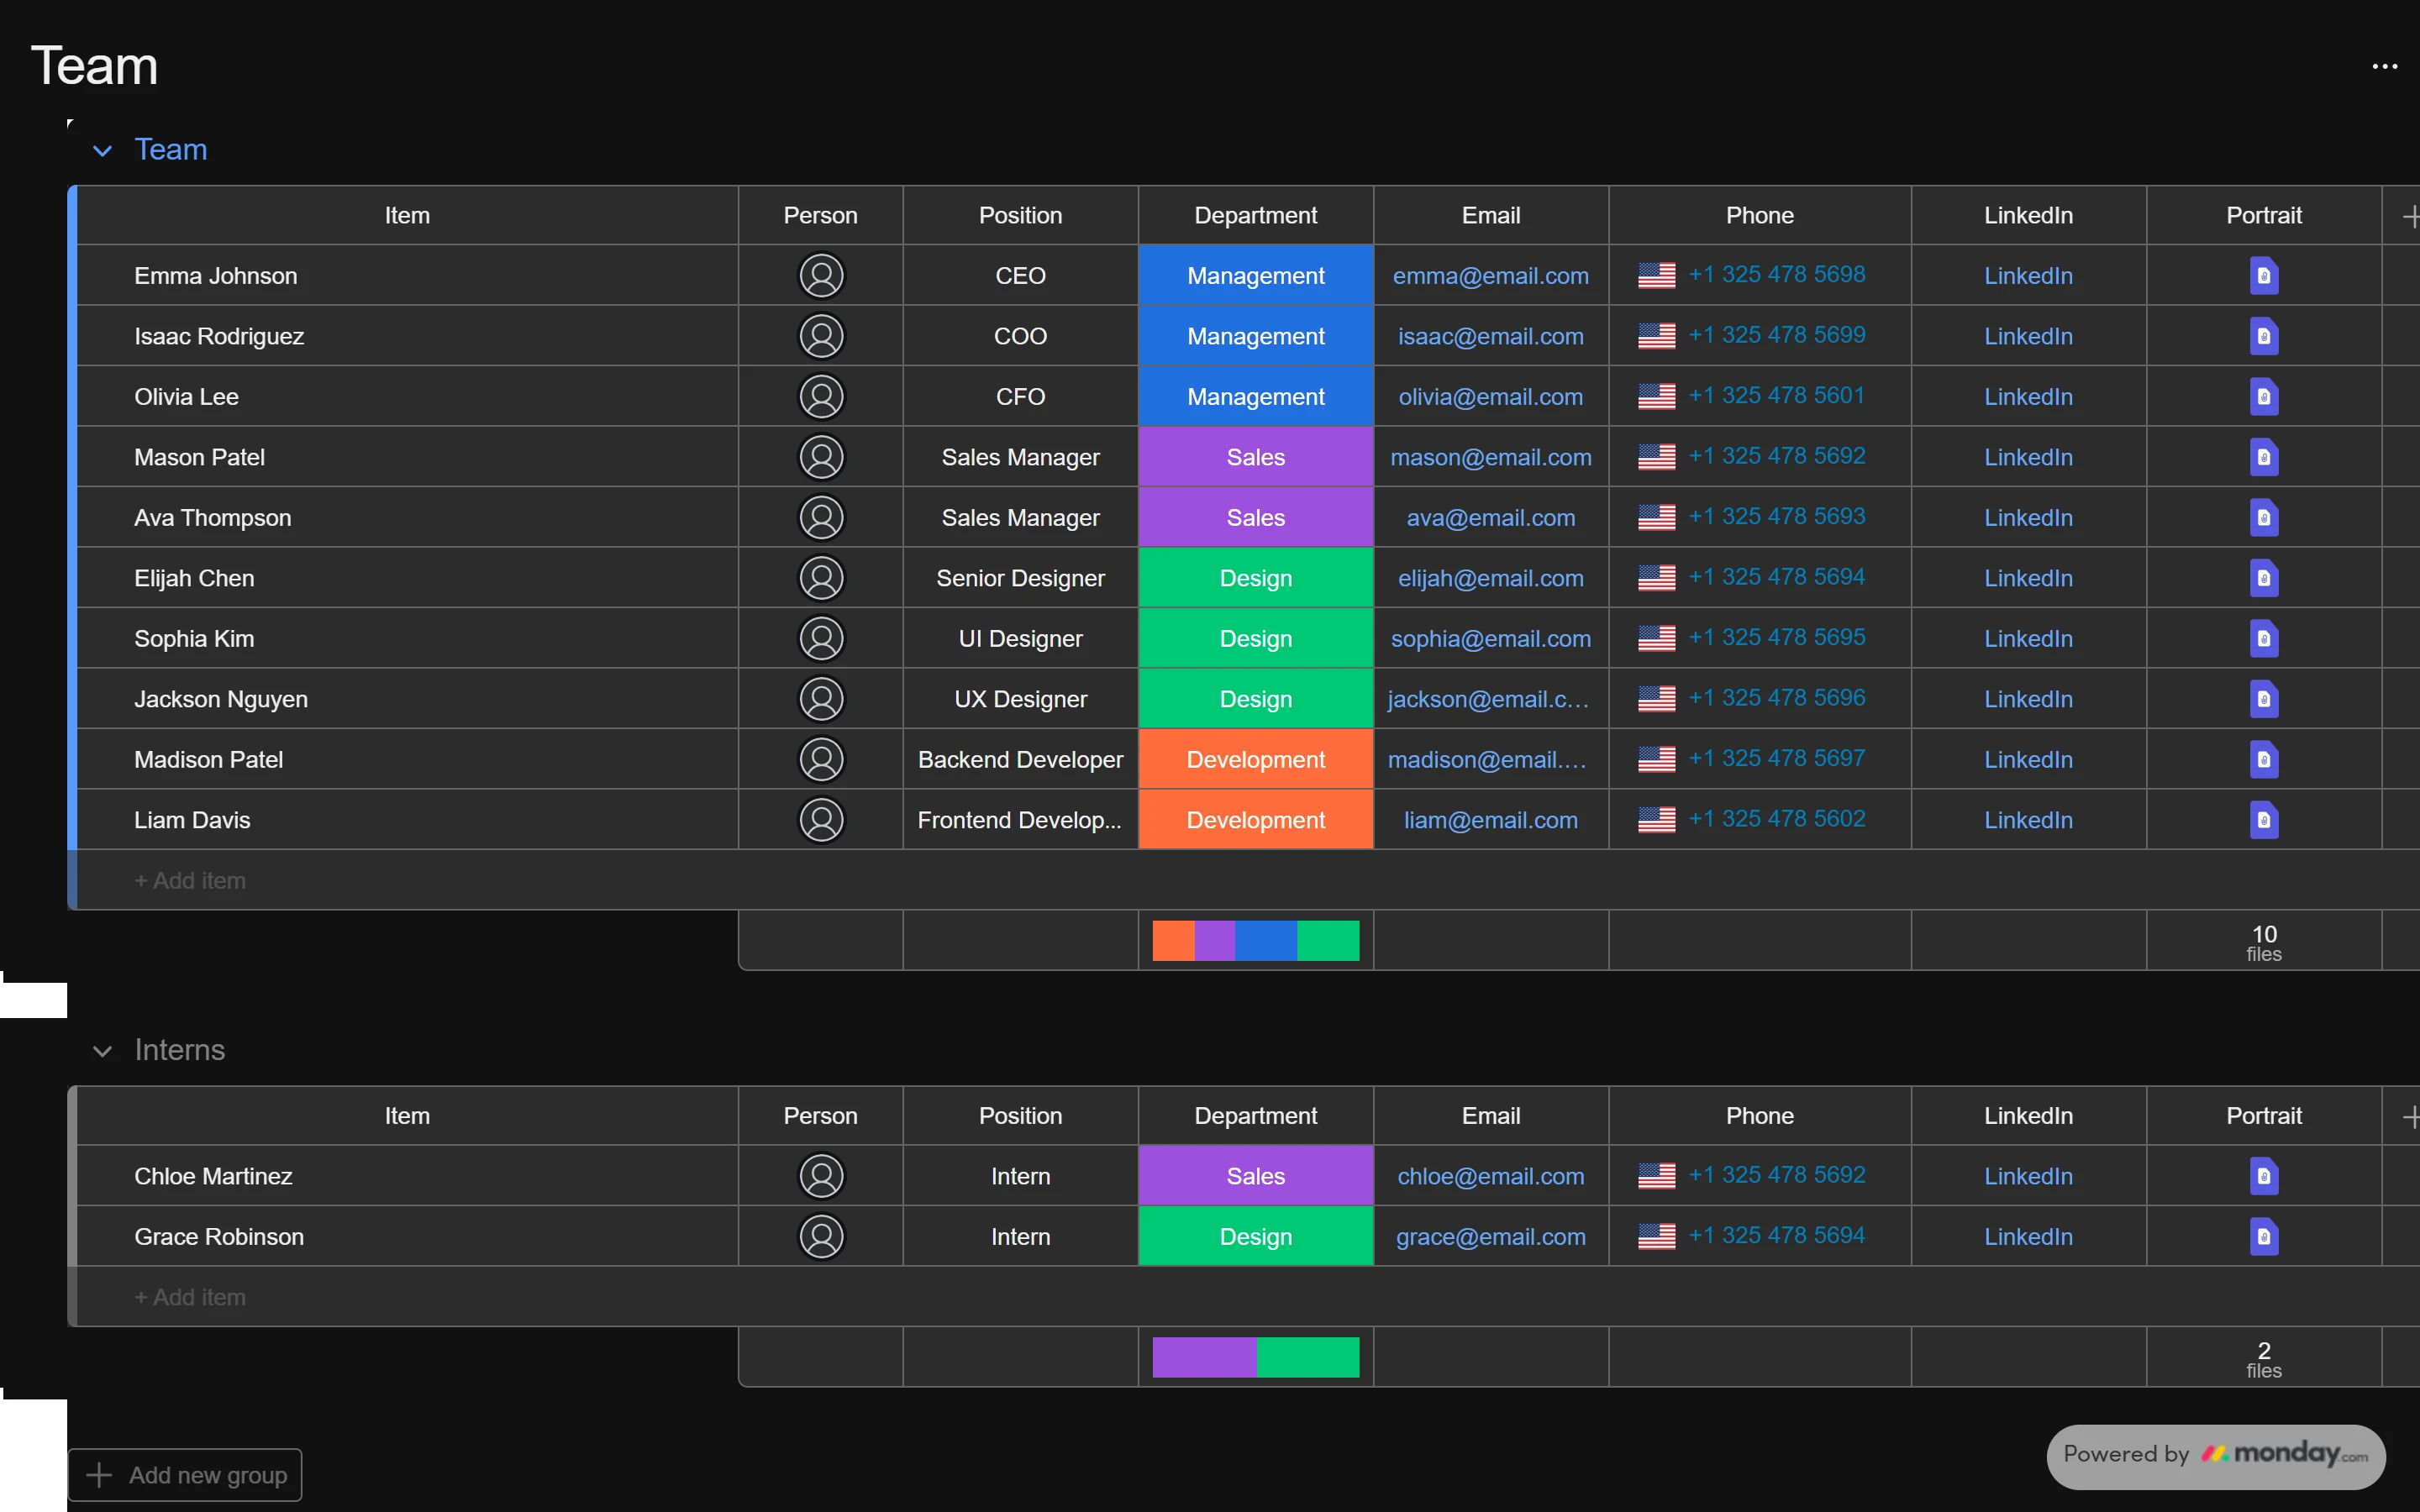Click the plus icon in Add new group

point(99,1475)
